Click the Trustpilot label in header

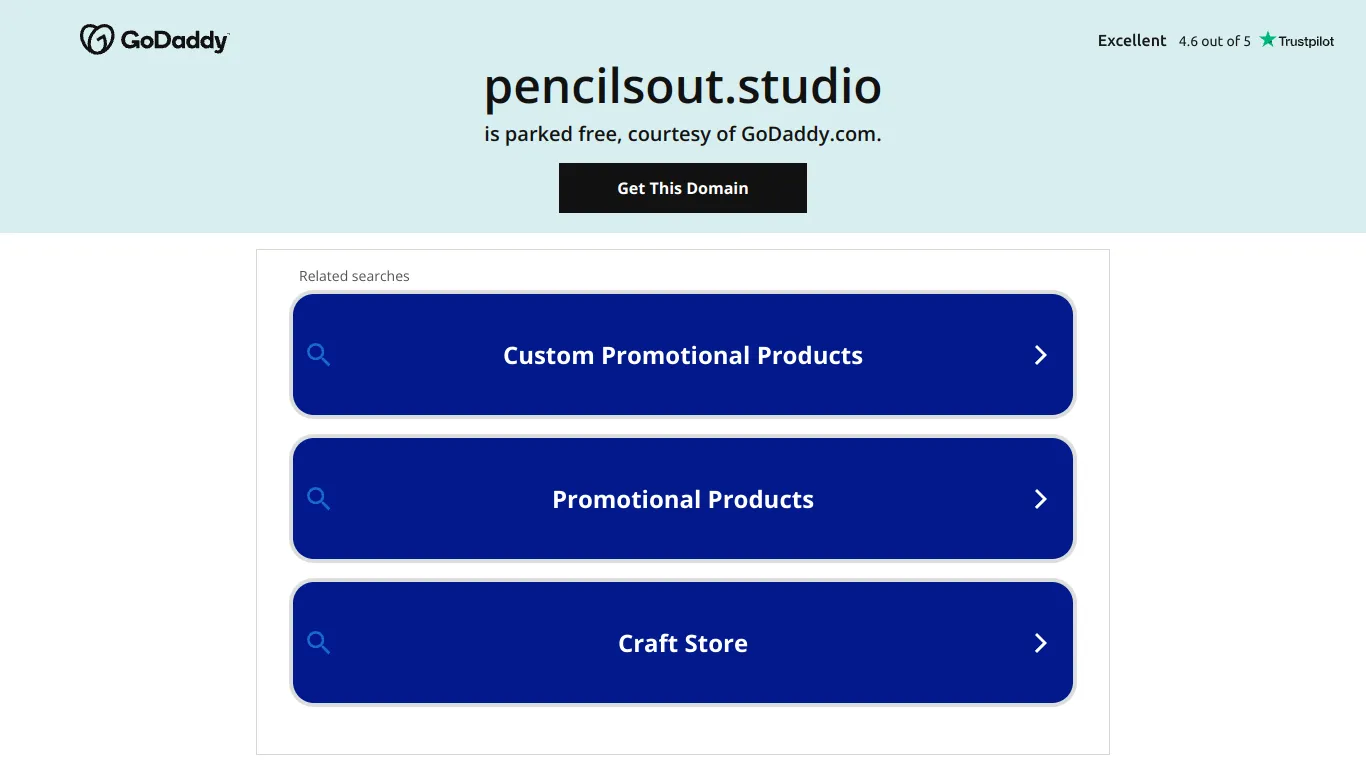click(x=1305, y=41)
